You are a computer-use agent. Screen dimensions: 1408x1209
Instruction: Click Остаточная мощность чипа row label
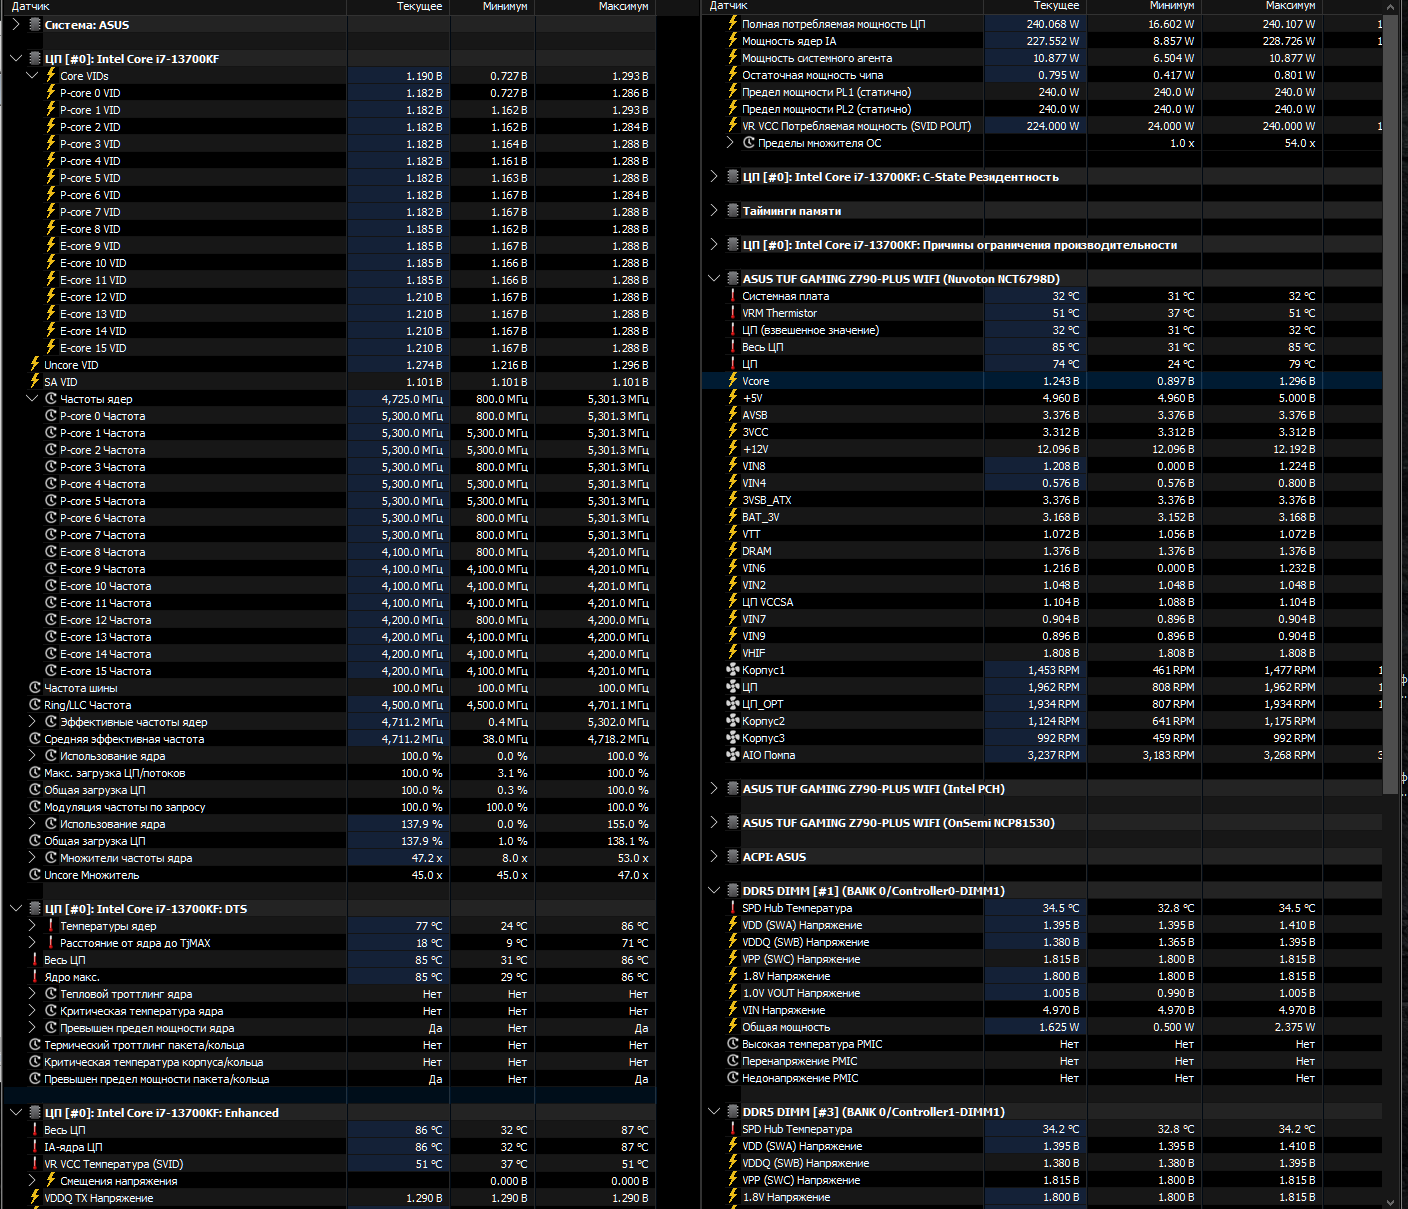(x=813, y=75)
